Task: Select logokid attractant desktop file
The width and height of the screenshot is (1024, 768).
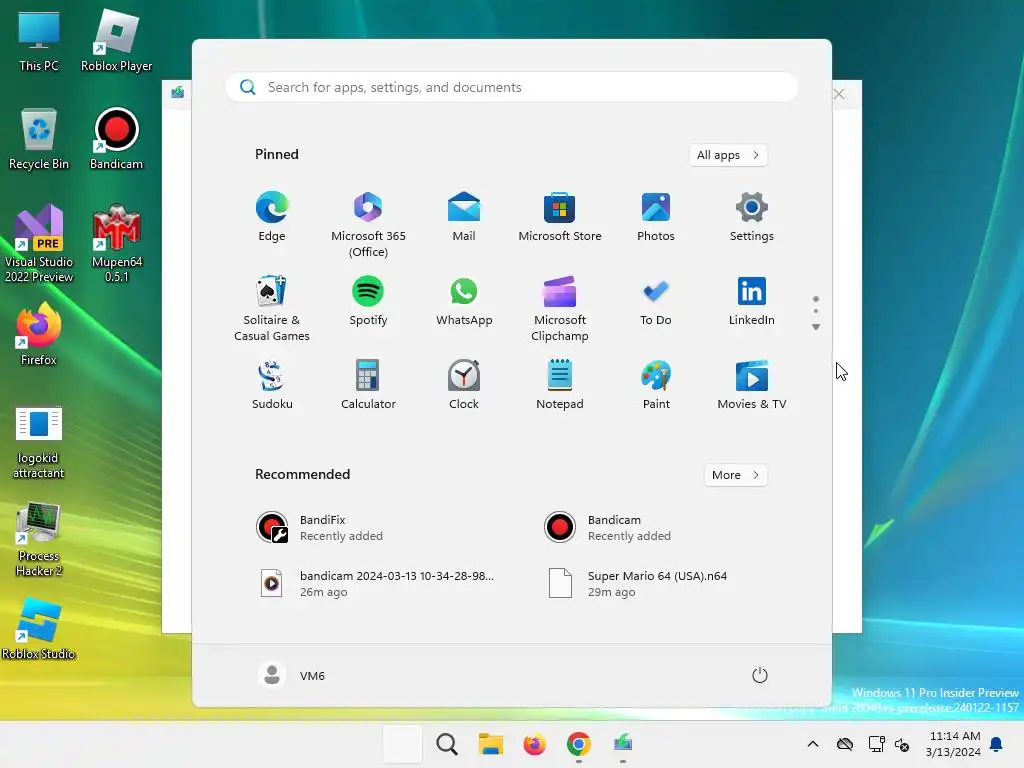Action: (39, 443)
